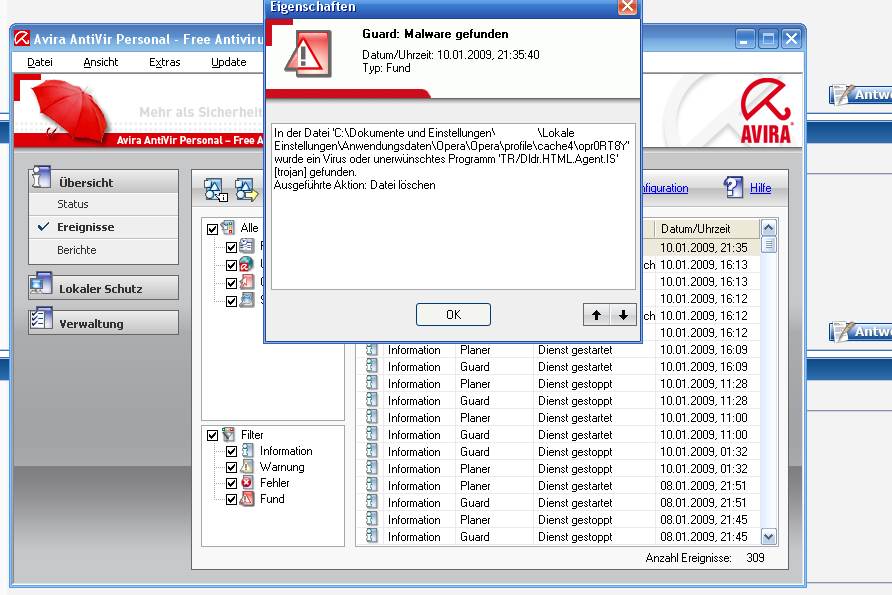Click the upper Antw button in the background window

click(861, 94)
